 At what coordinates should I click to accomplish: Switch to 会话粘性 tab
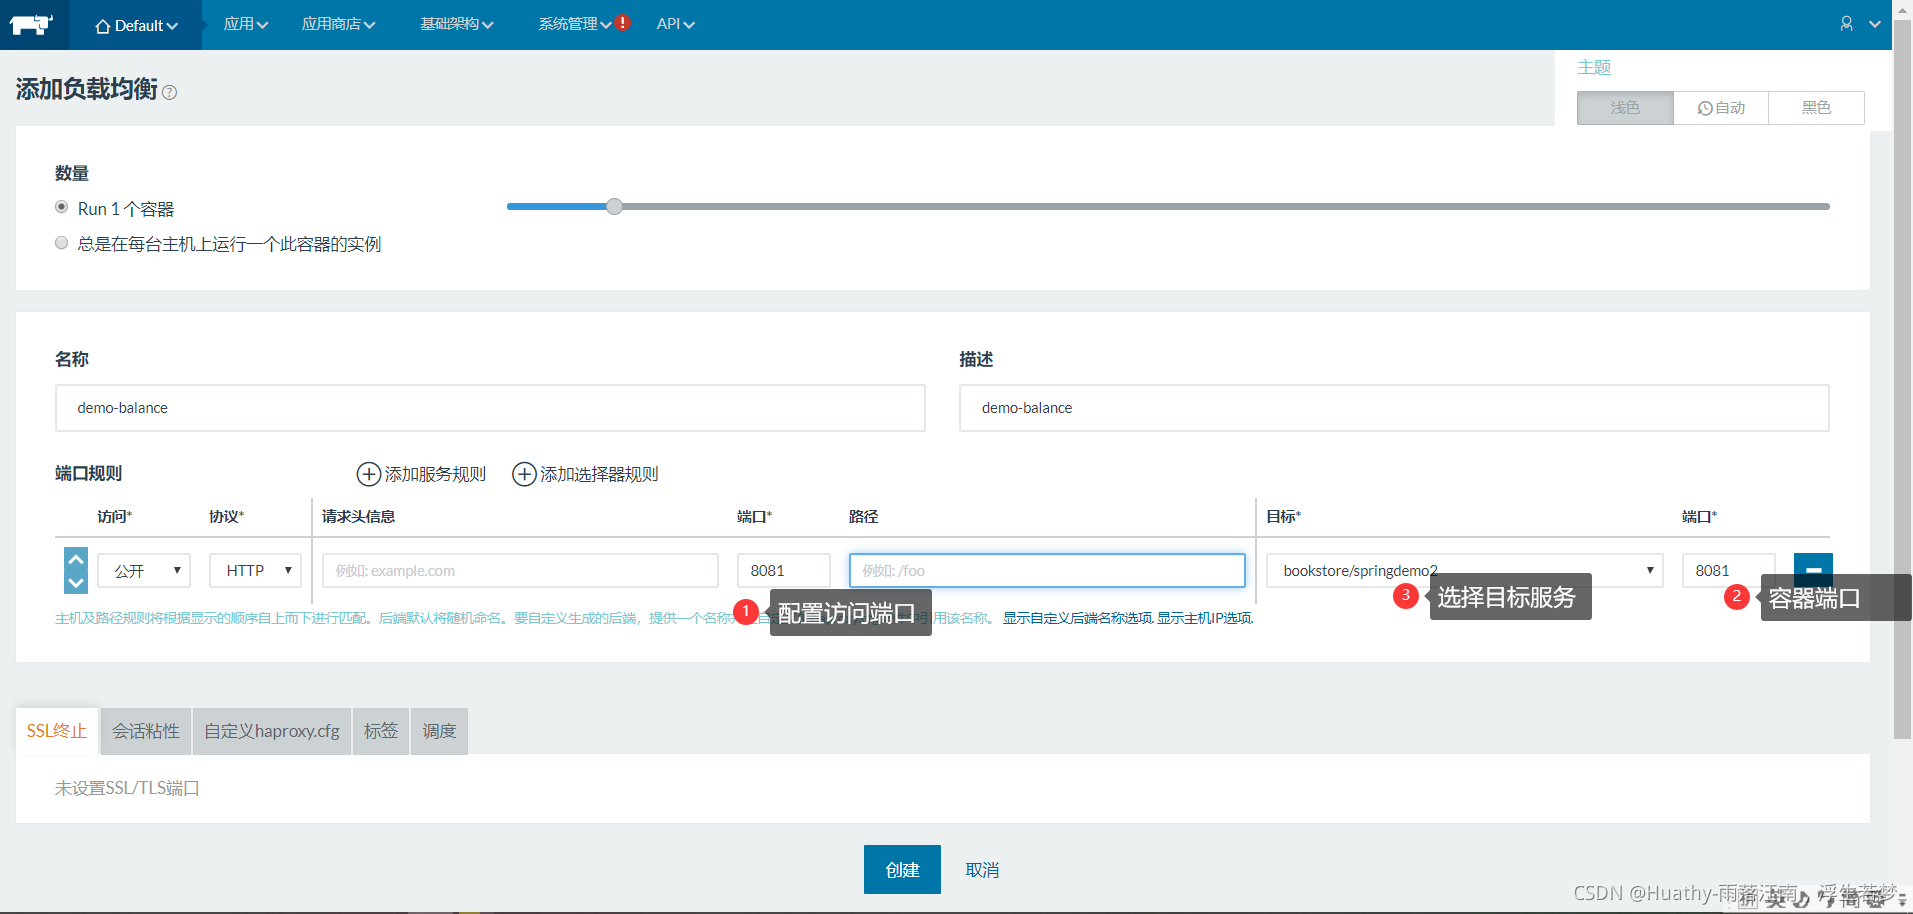[x=146, y=731]
